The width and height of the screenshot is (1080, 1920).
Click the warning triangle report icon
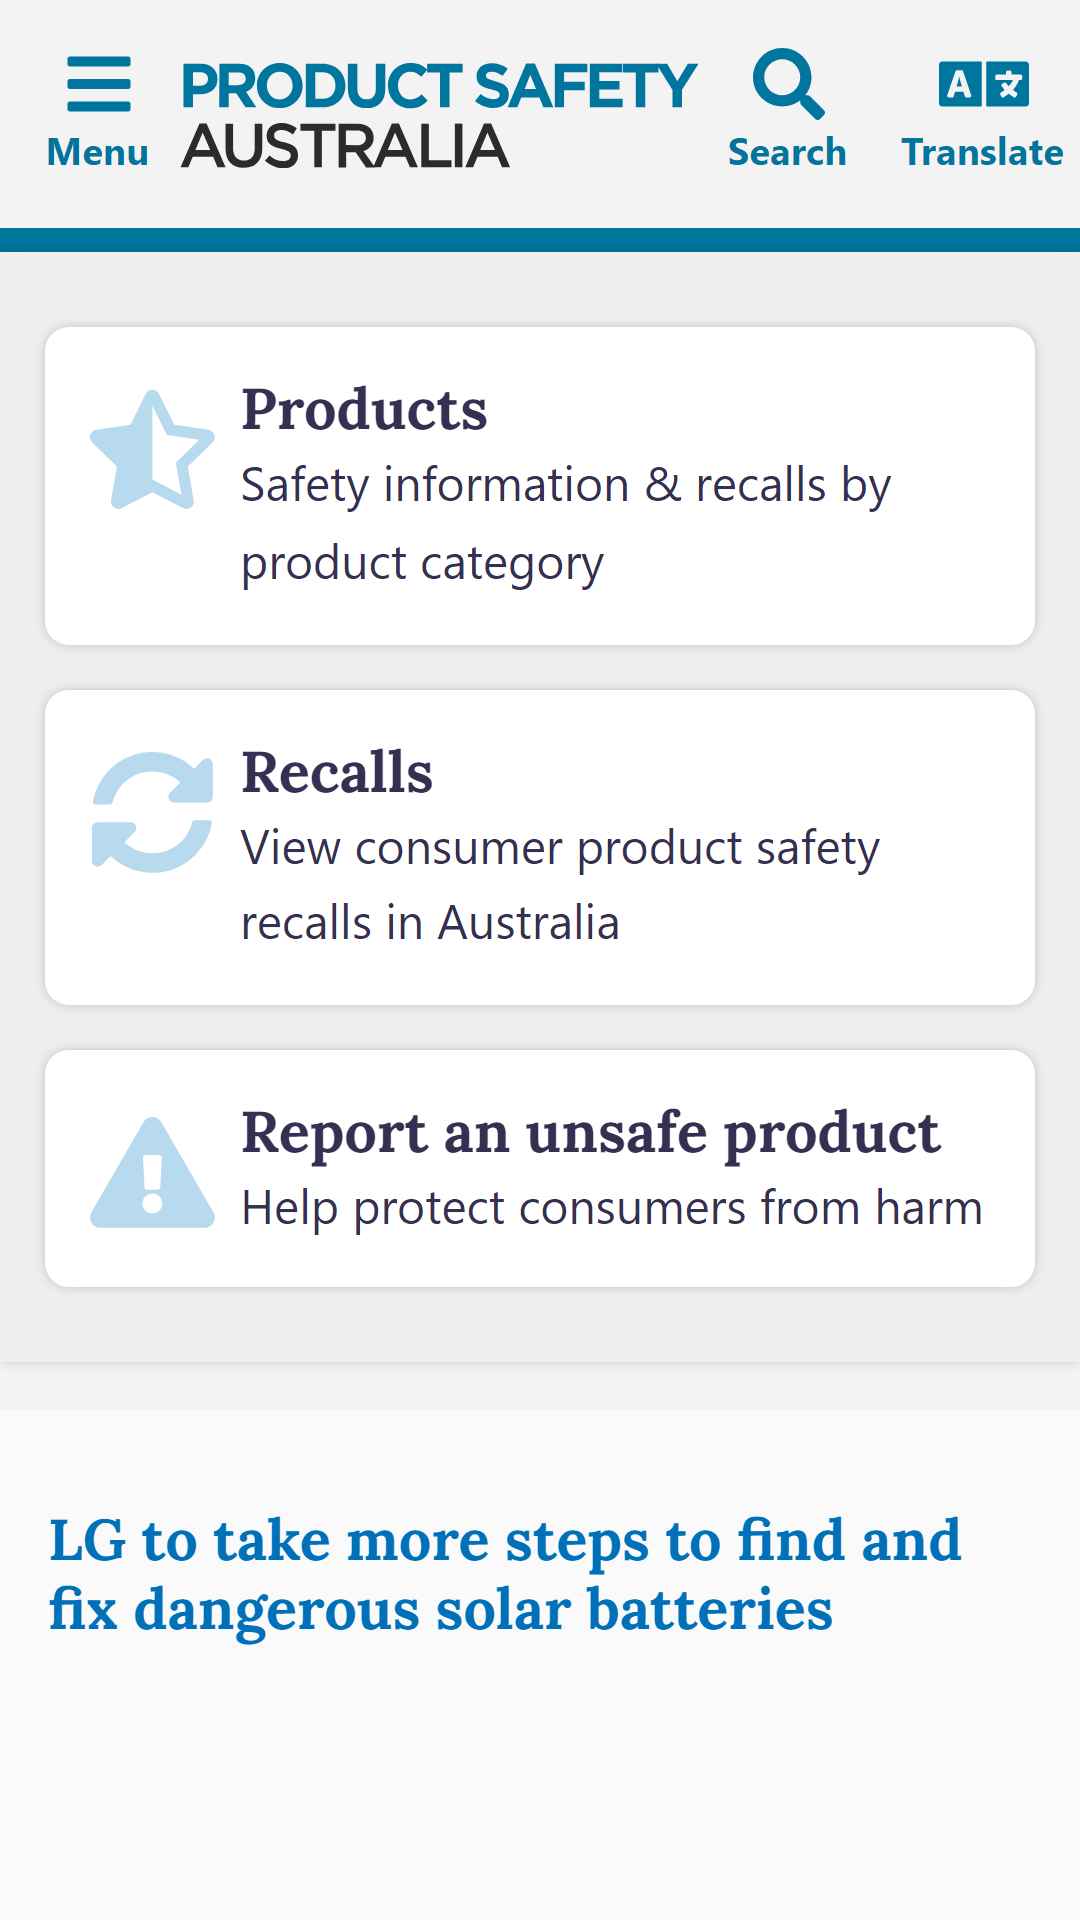click(152, 1172)
